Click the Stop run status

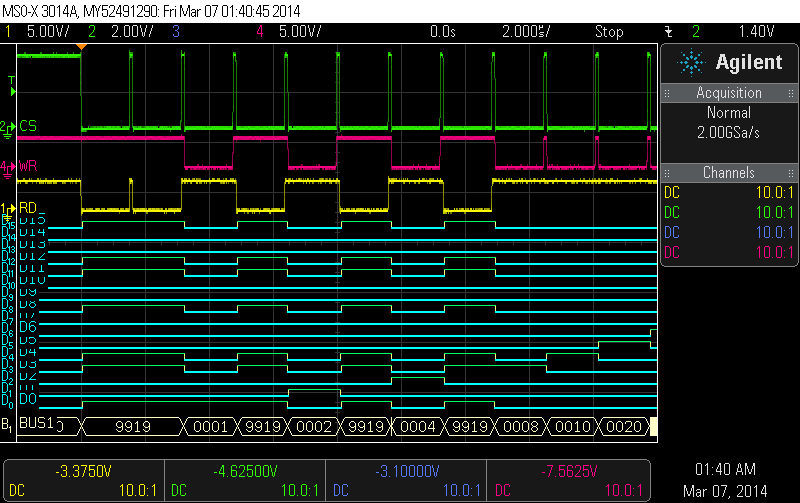pyautogui.click(x=609, y=32)
